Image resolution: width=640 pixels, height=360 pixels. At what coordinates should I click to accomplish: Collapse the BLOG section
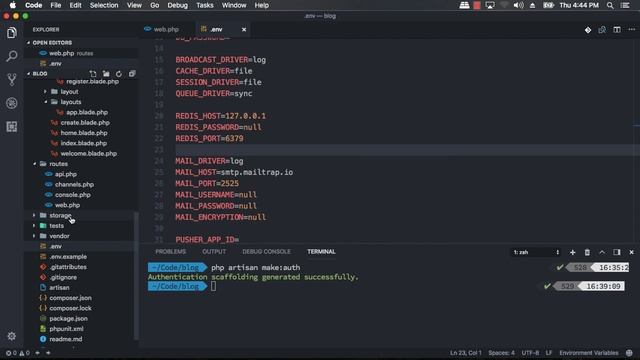(40, 73)
